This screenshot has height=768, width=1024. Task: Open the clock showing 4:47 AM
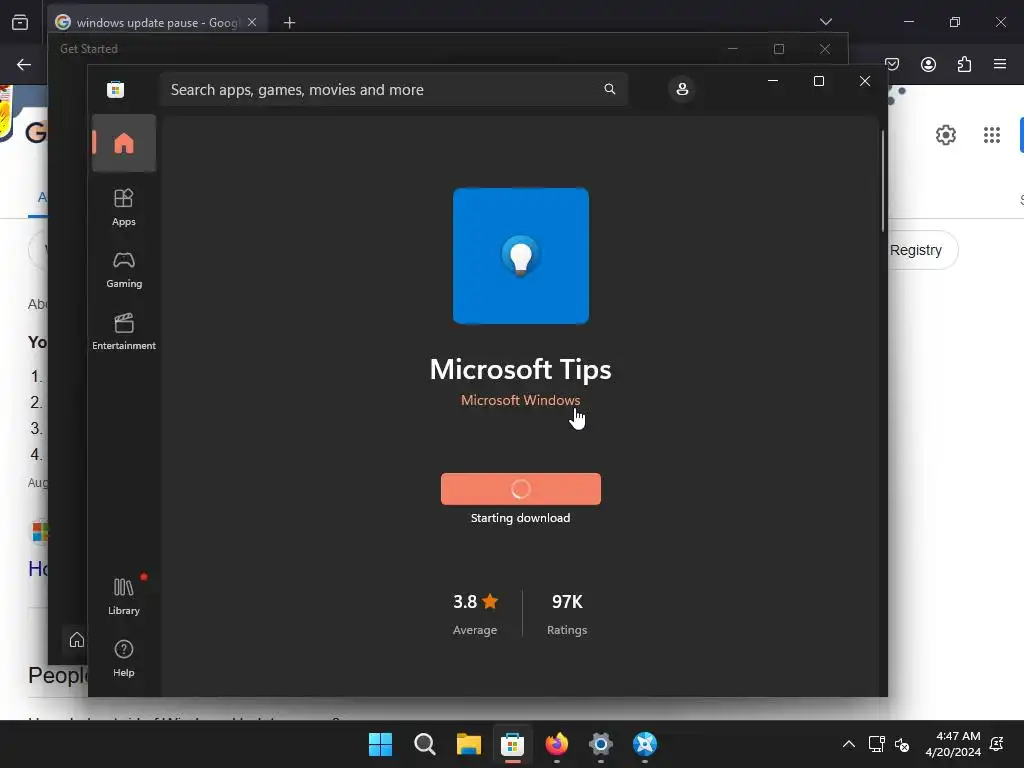[x=953, y=744]
